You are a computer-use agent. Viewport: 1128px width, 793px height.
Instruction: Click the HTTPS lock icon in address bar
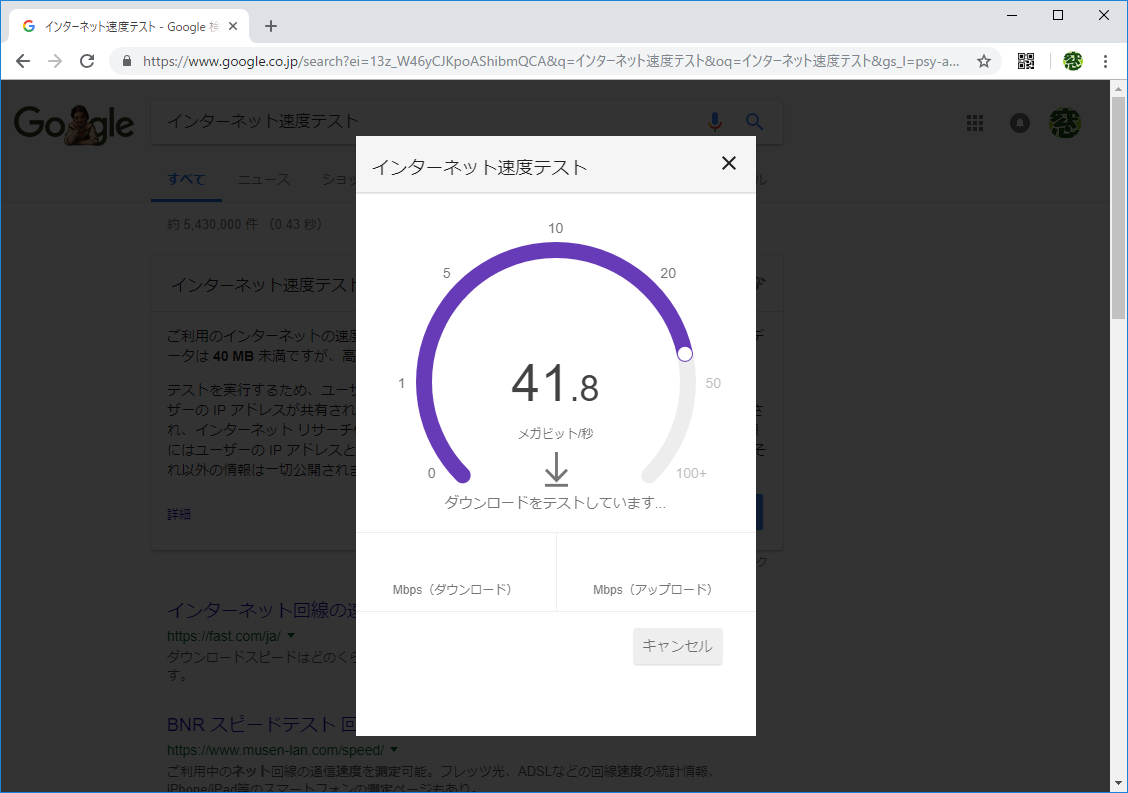pos(126,60)
